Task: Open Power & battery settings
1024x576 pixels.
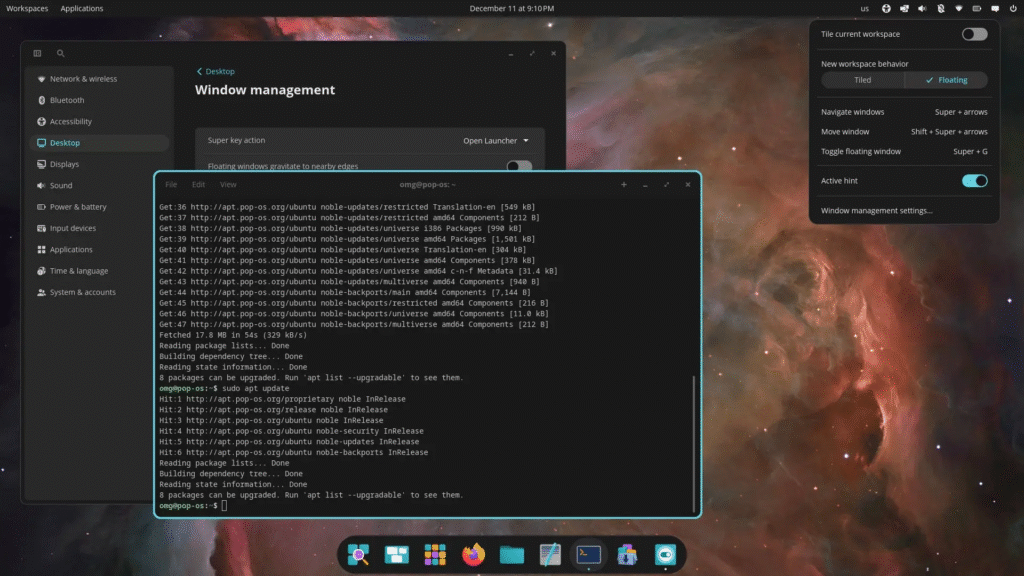Action: coord(78,206)
